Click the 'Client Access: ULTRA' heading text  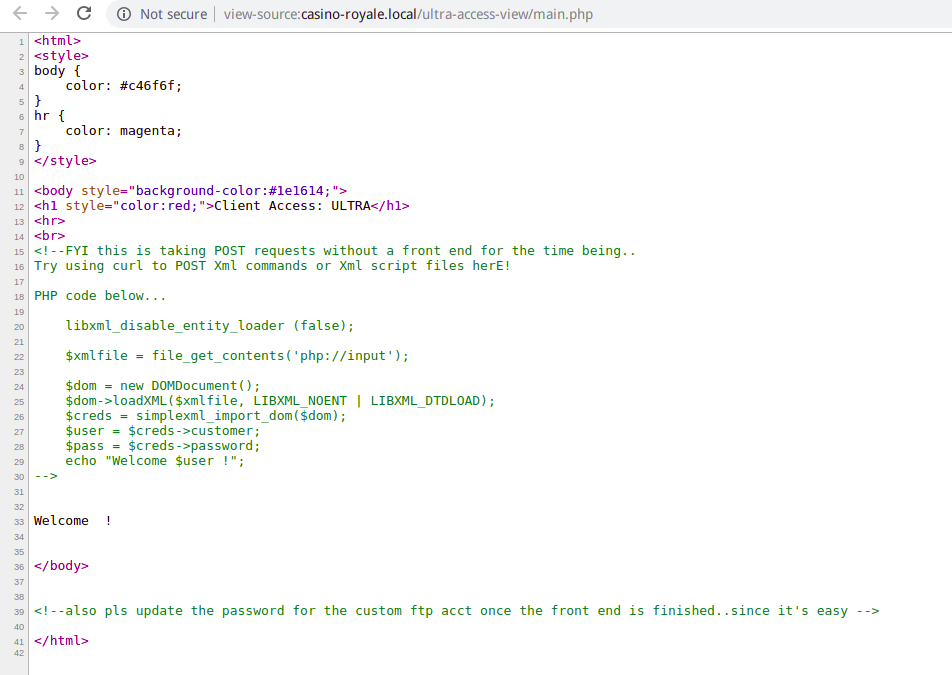coord(292,206)
